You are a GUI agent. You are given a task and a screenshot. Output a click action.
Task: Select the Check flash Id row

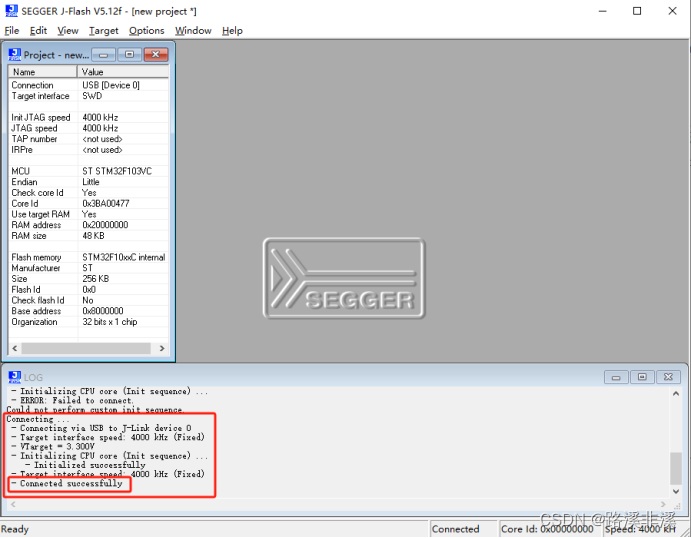click(x=88, y=300)
